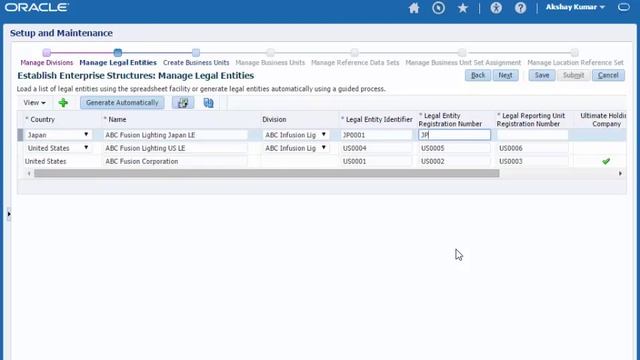Click Ultimate Holding Company column header

[x=602, y=120]
